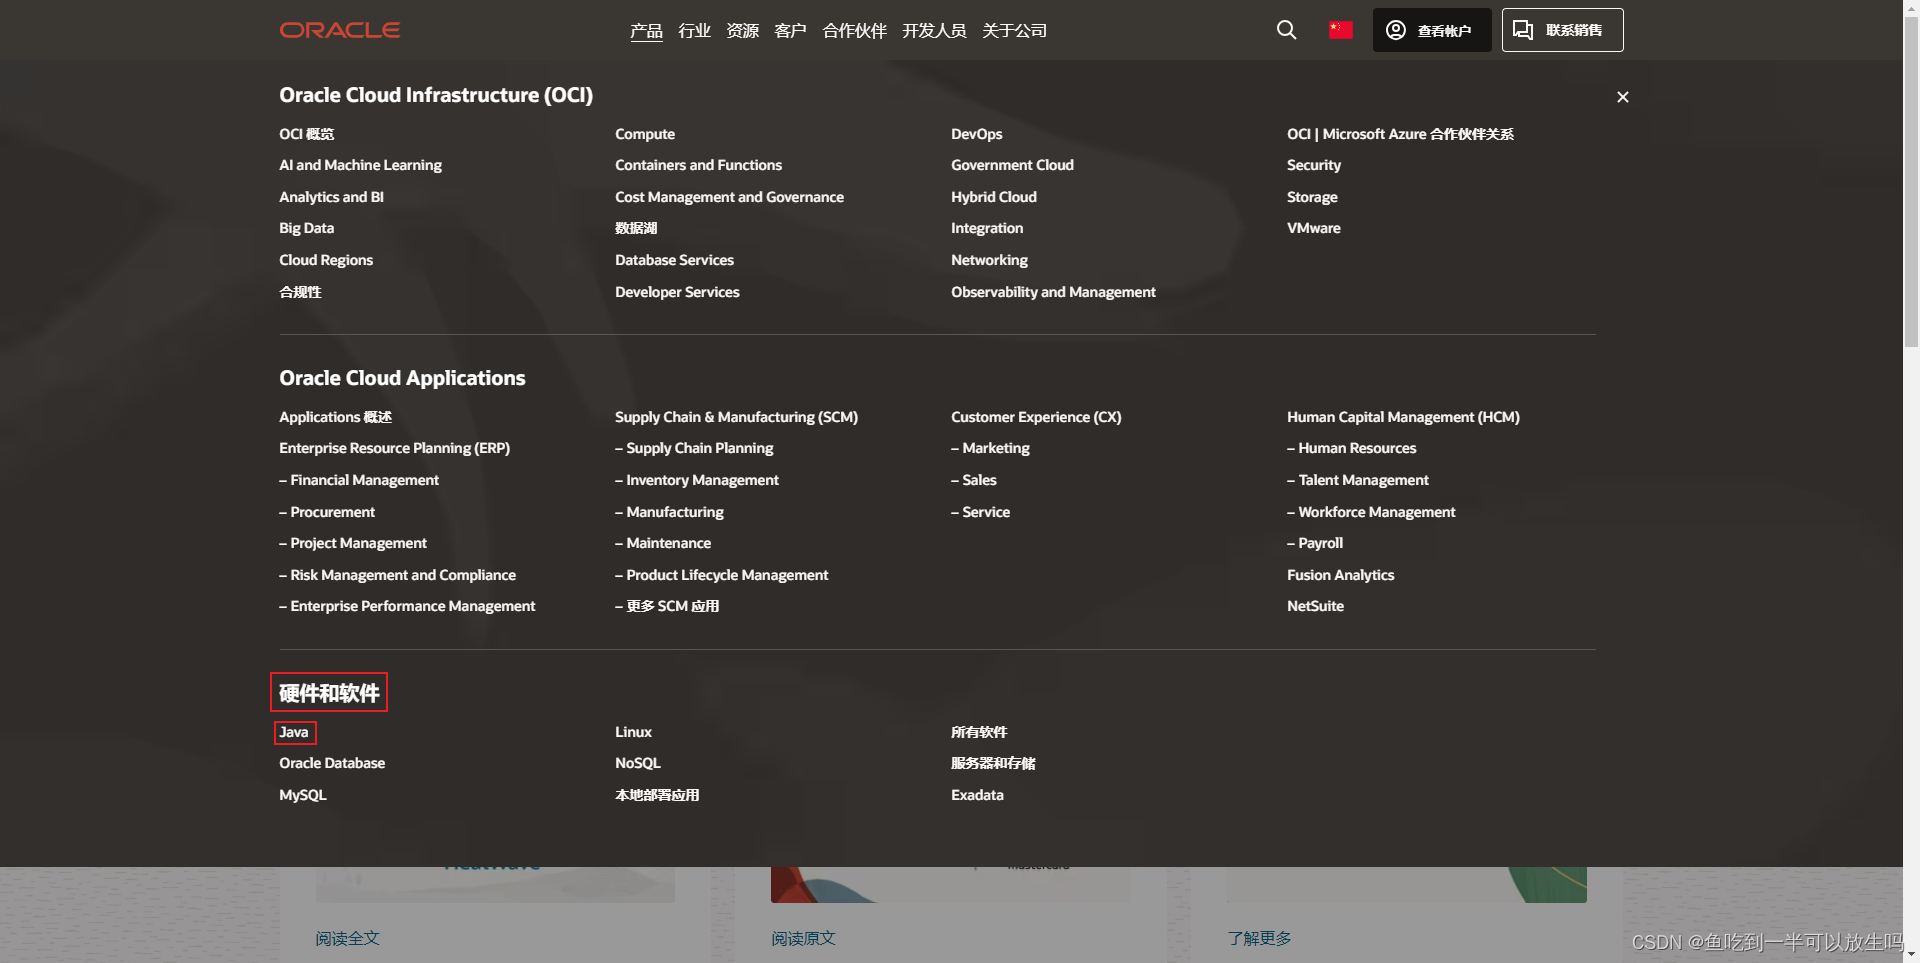The height and width of the screenshot is (963, 1920).
Task: Open the 行业 menu
Action: (x=694, y=31)
